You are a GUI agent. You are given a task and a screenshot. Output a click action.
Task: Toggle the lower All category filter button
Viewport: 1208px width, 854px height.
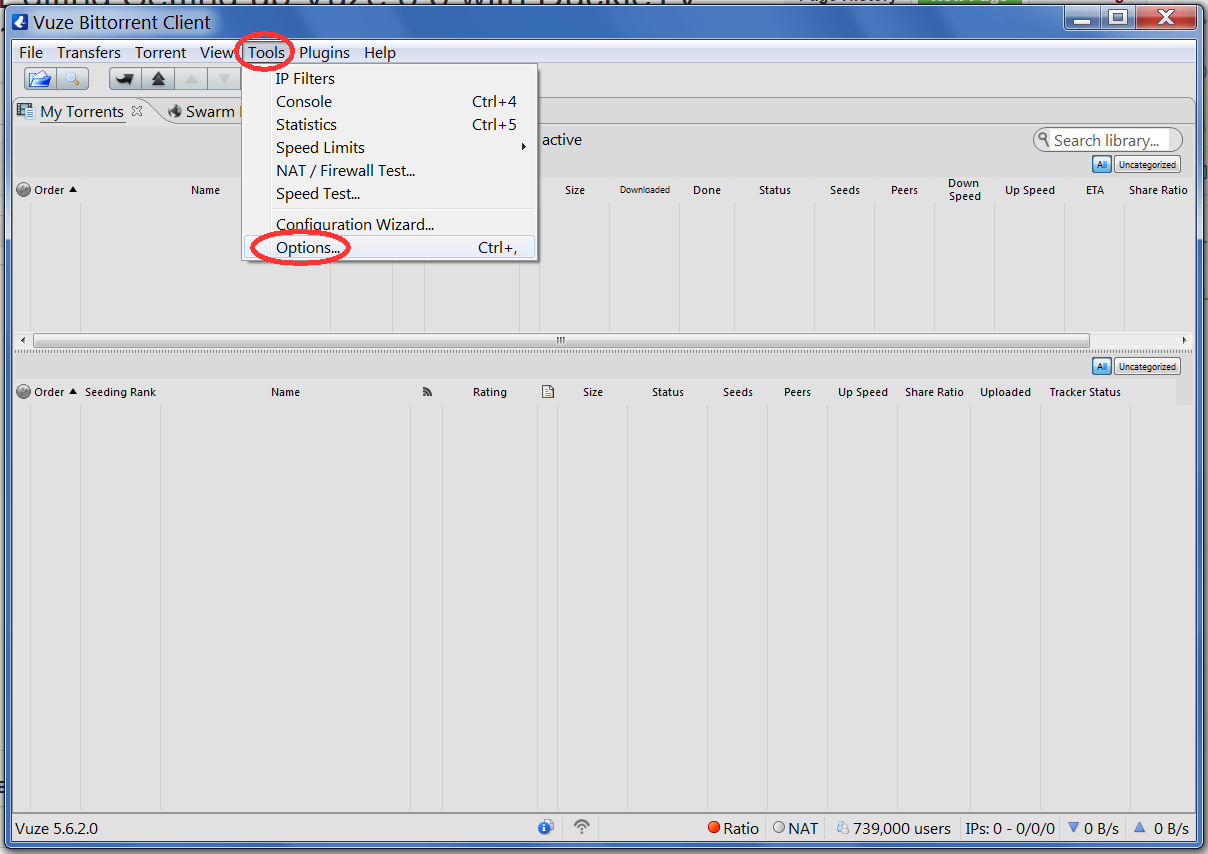(x=1101, y=366)
